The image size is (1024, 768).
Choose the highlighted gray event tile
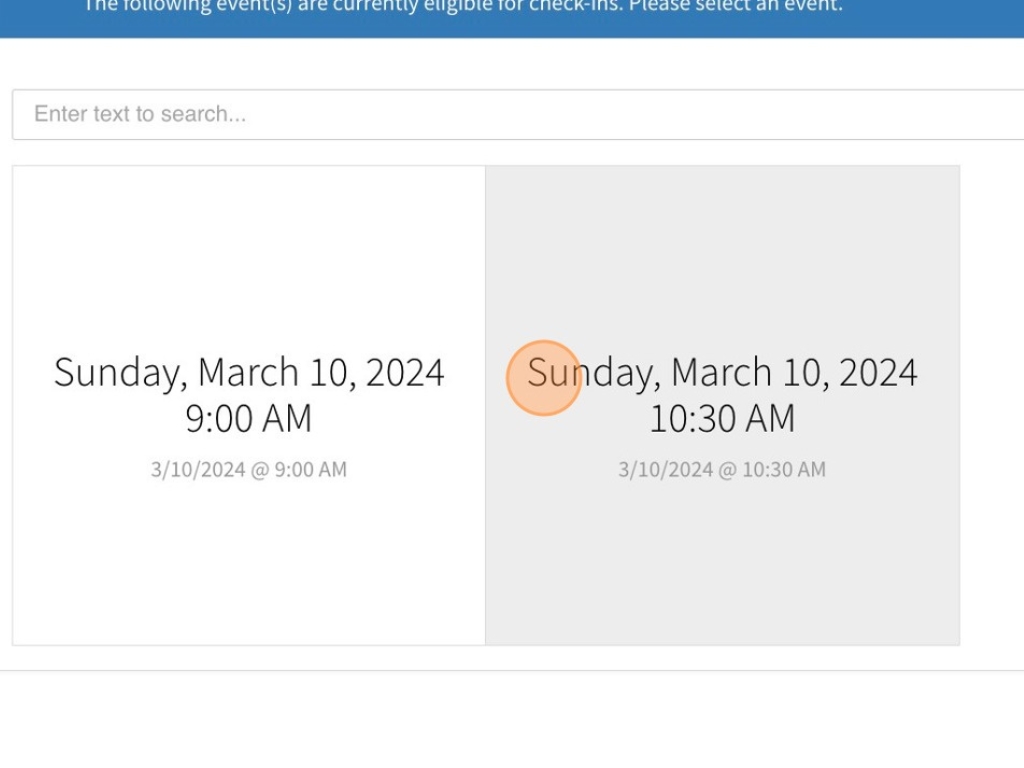(x=722, y=550)
